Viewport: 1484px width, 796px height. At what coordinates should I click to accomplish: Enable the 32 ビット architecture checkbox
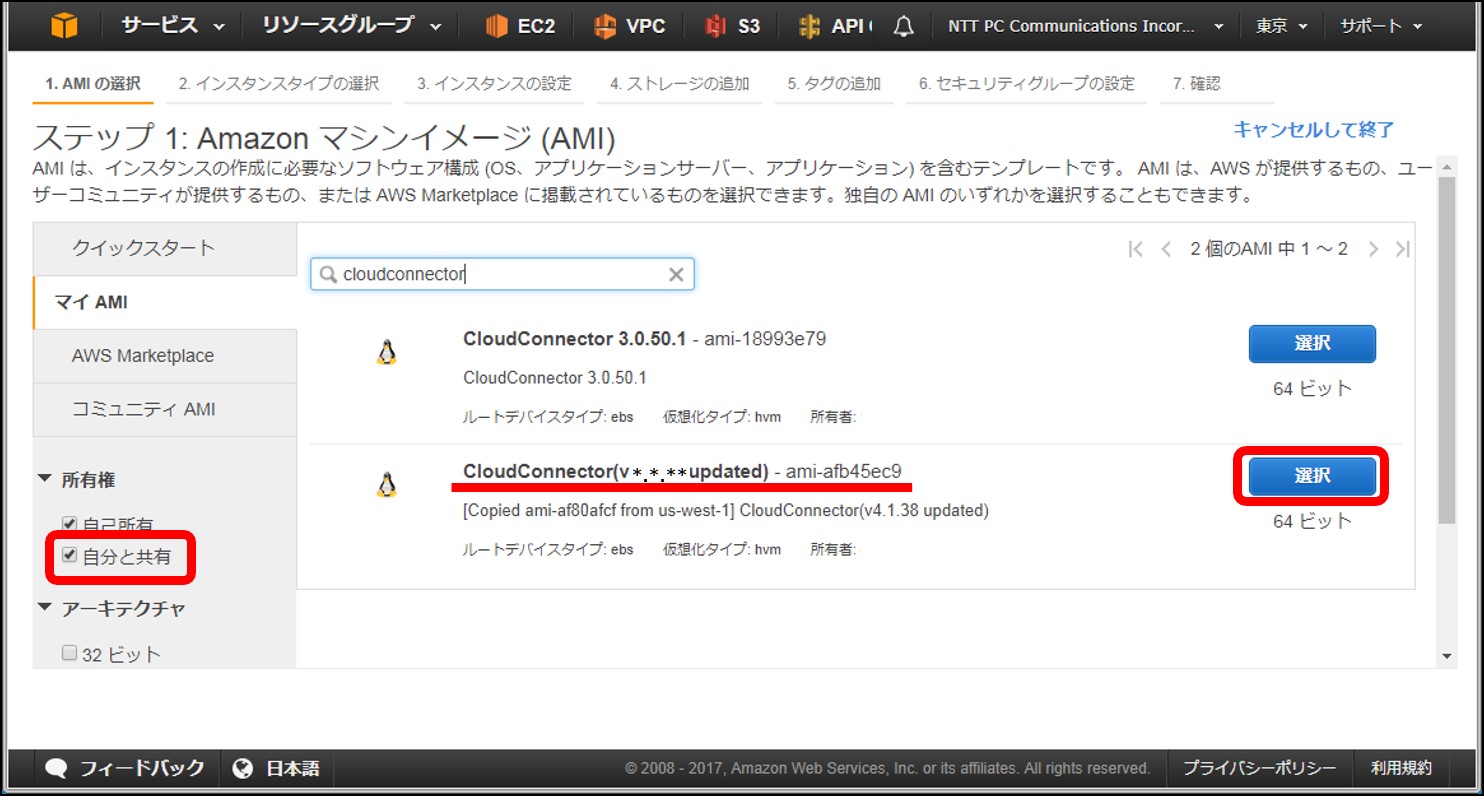pos(69,653)
